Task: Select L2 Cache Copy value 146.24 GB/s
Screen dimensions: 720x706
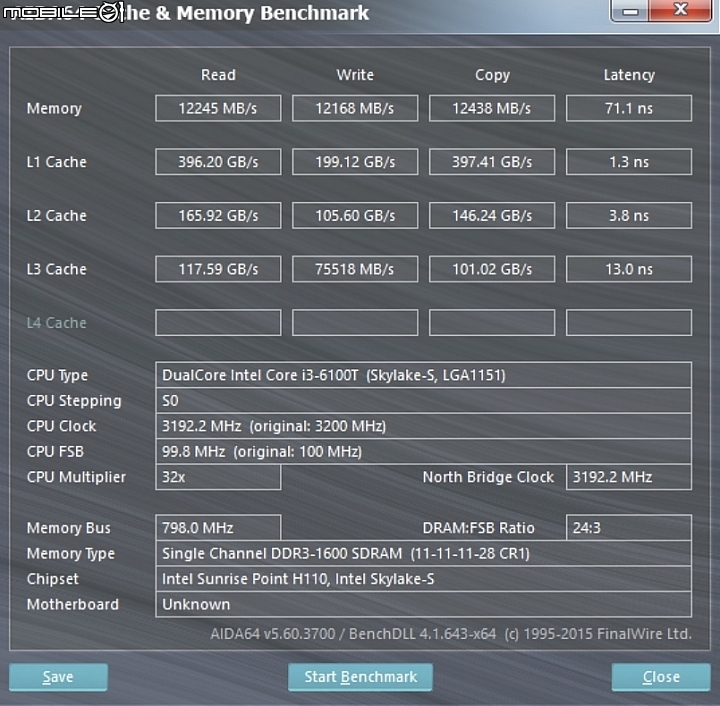Action: click(492, 215)
